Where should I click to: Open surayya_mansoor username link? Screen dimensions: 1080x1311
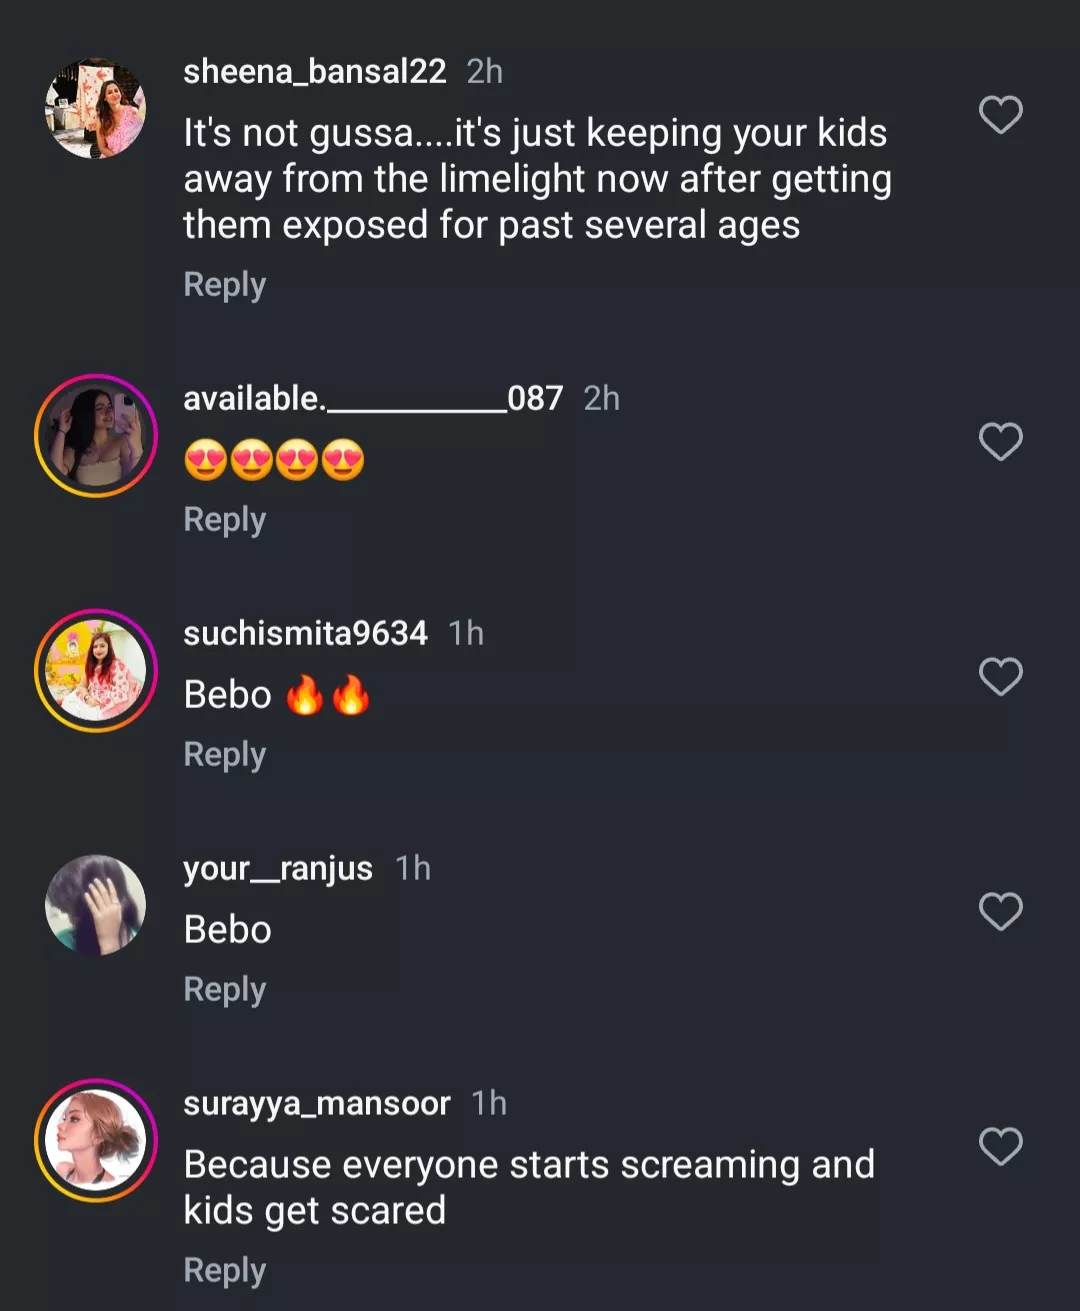(x=317, y=1103)
